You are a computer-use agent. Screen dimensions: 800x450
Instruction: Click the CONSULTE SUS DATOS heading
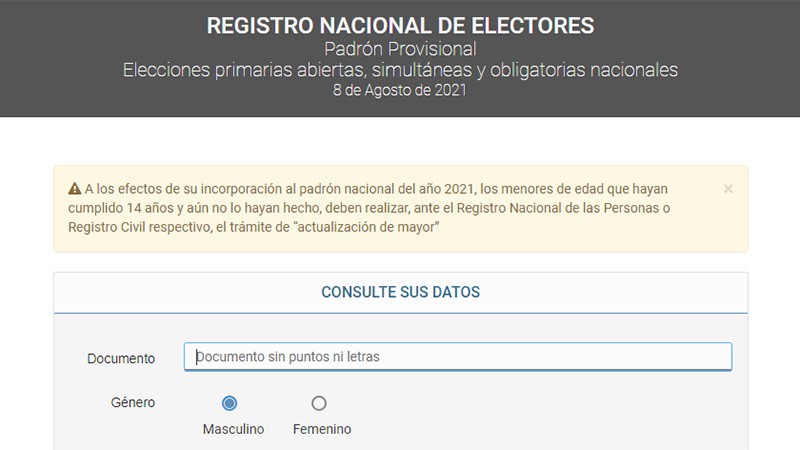[400, 293]
